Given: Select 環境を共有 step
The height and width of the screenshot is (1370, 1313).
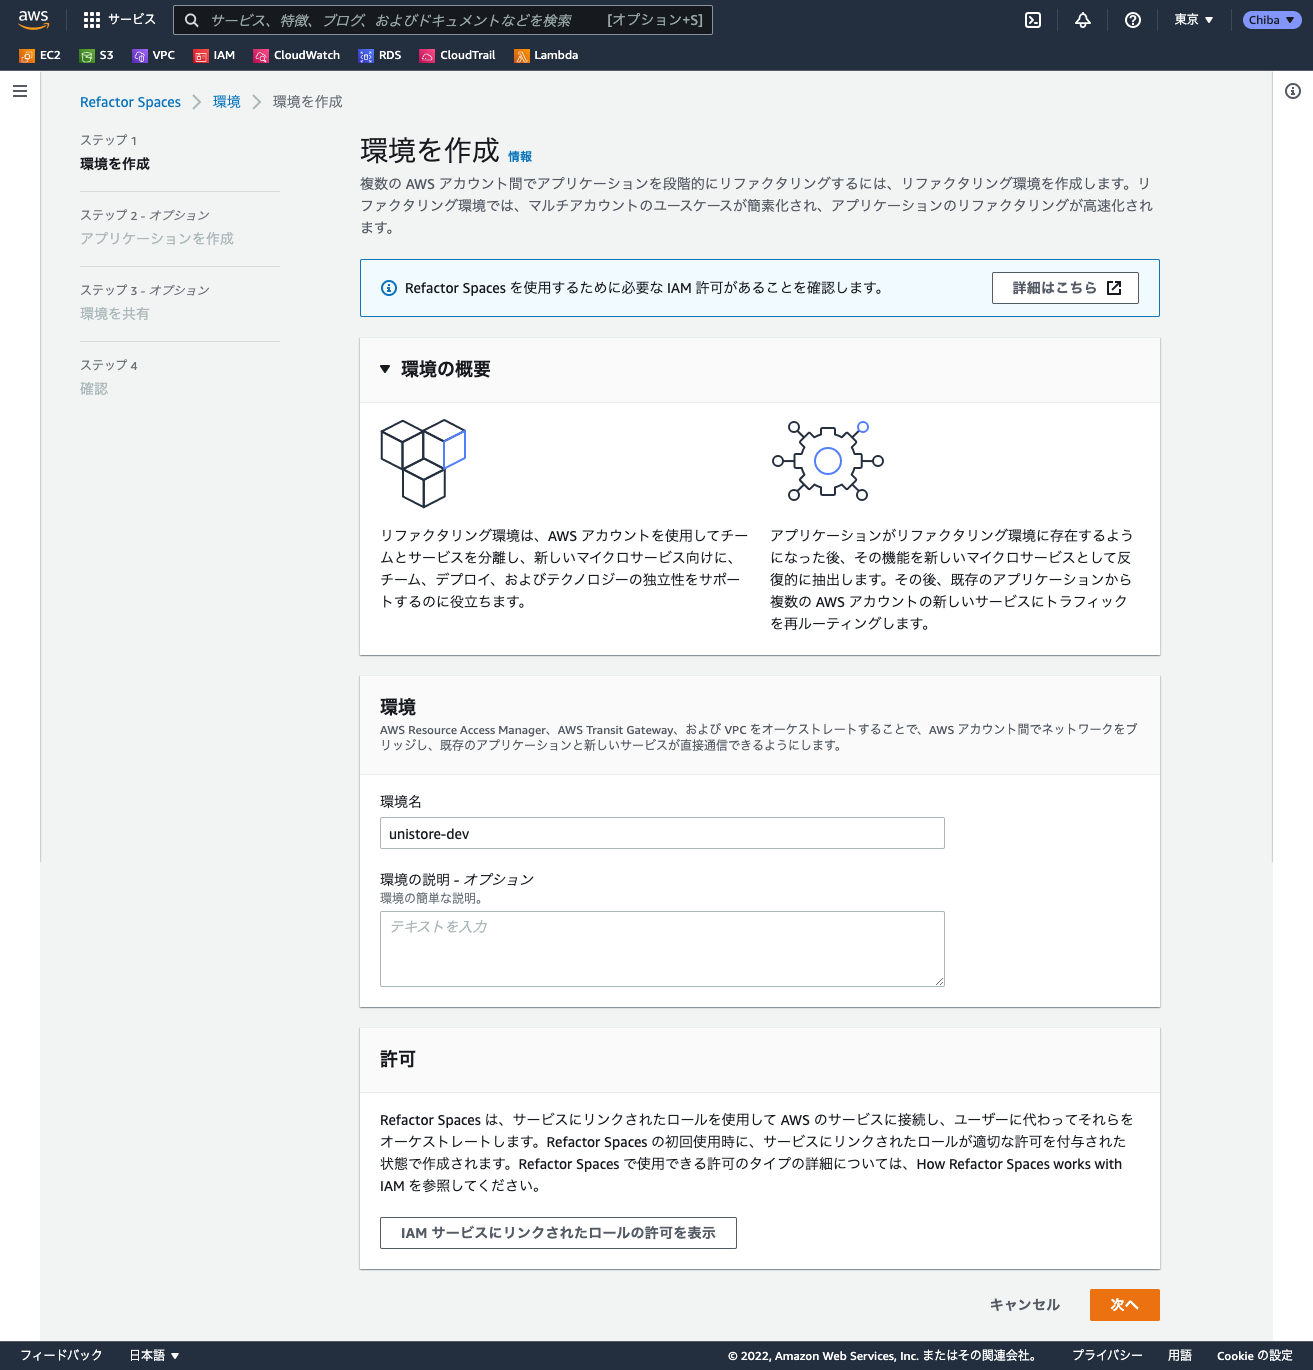Looking at the screenshot, I should click(115, 313).
